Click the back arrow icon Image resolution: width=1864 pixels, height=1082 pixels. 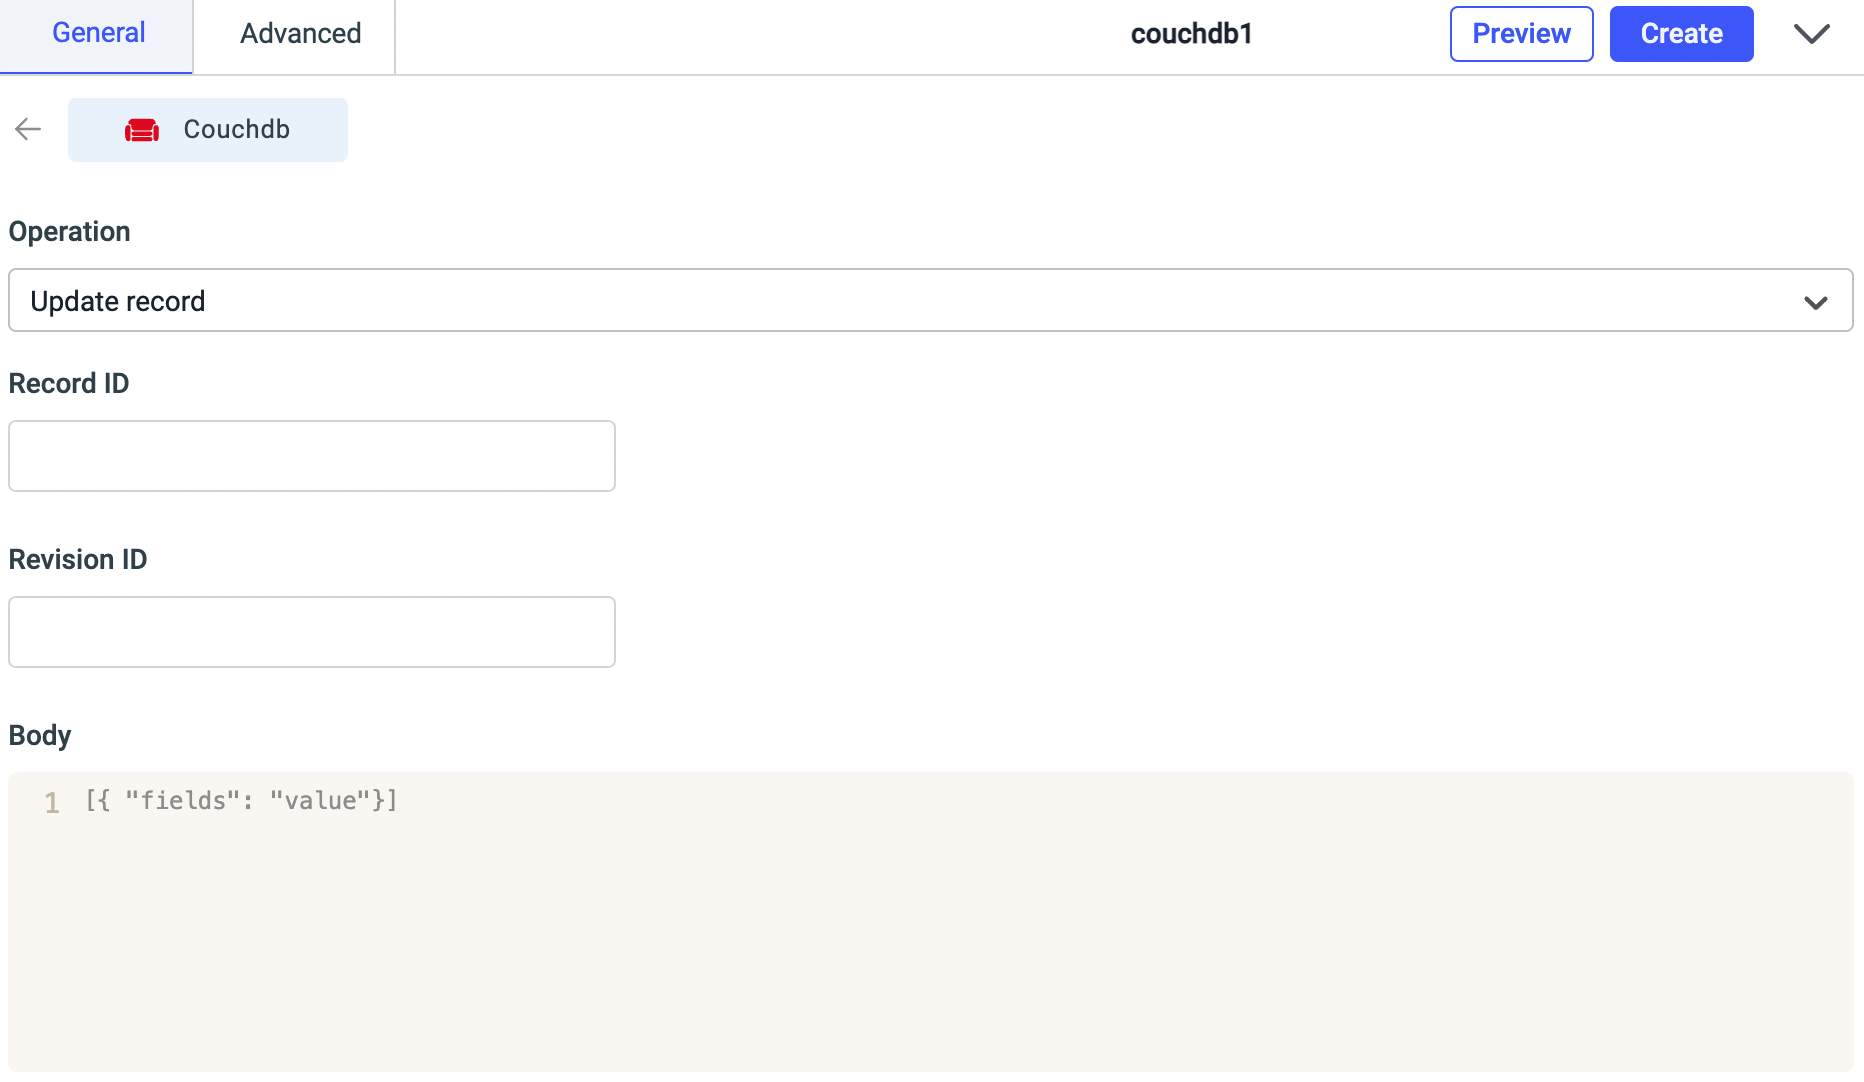(28, 129)
